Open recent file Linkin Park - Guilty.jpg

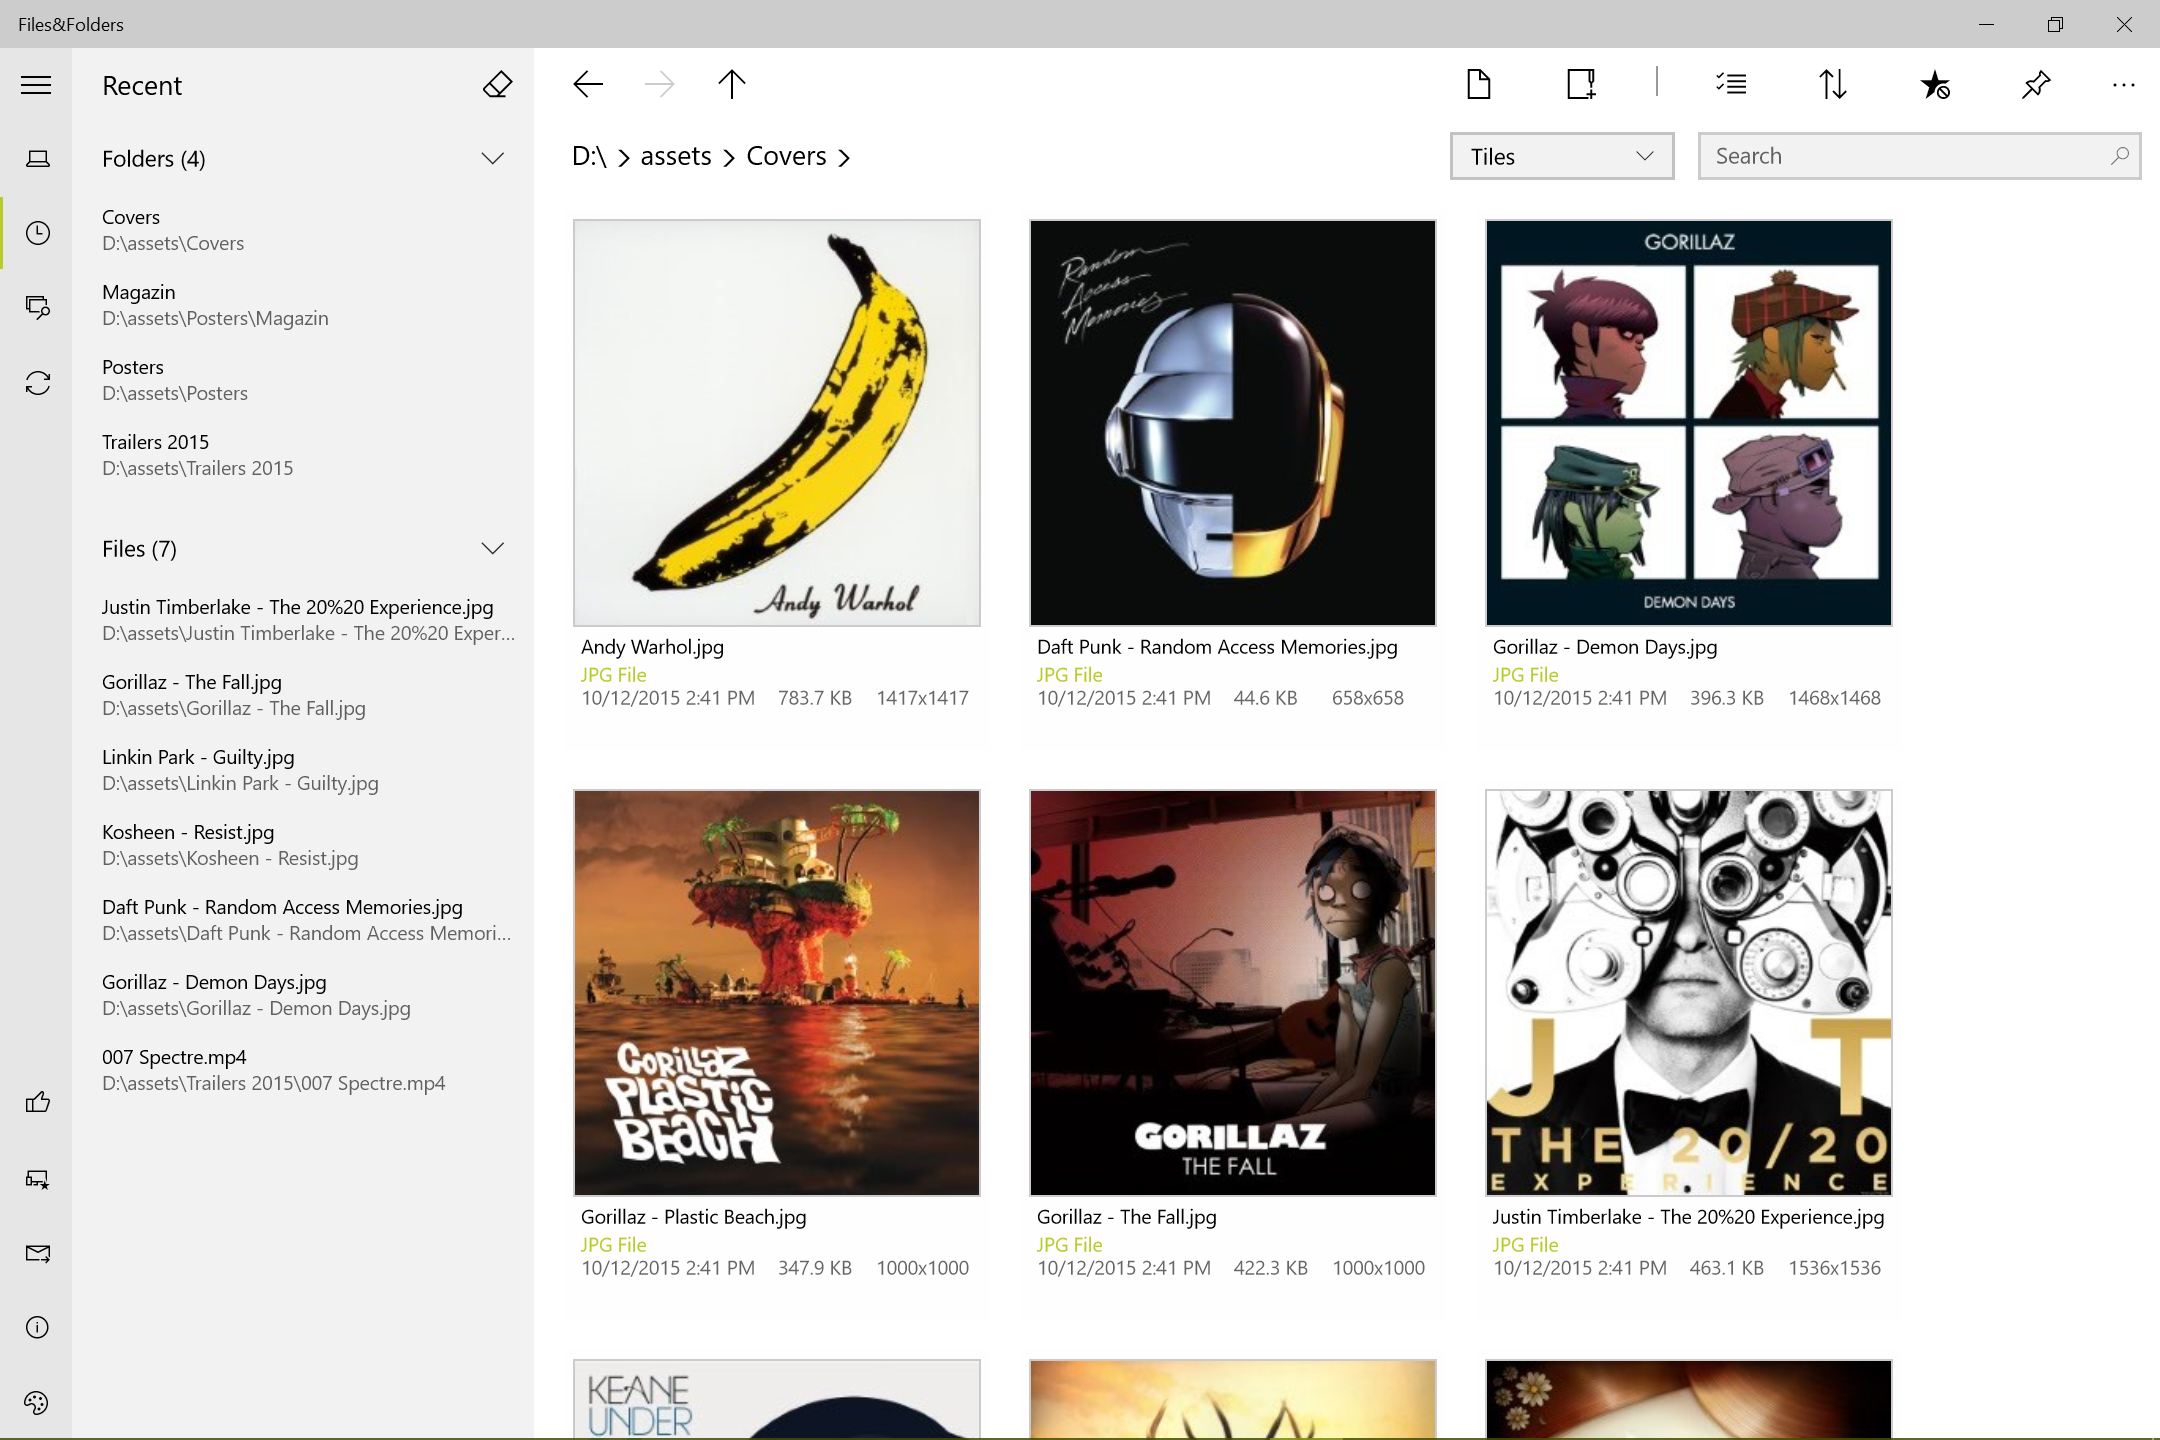[303, 770]
